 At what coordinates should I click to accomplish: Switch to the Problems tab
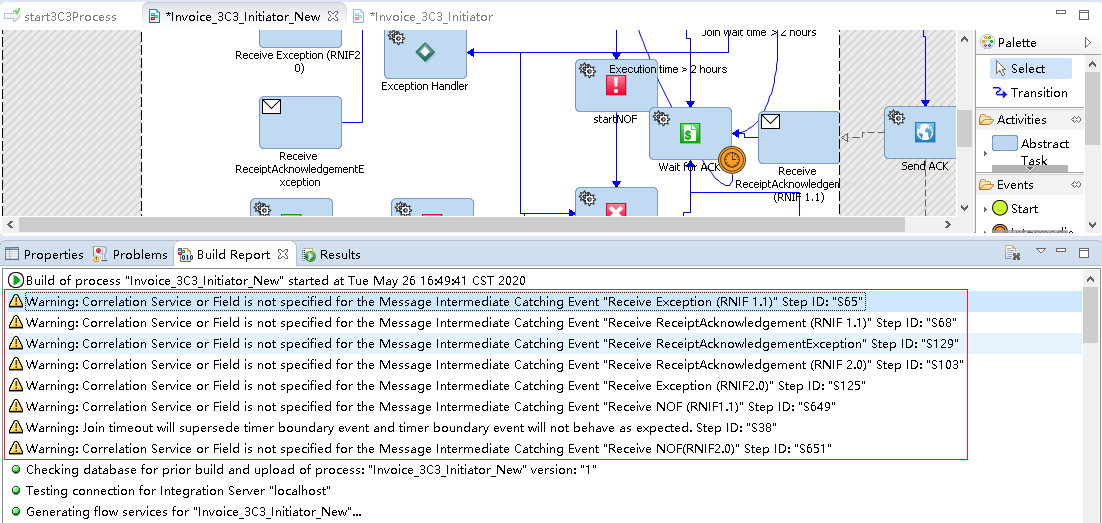pyautogui.click(x=131, y=254)
